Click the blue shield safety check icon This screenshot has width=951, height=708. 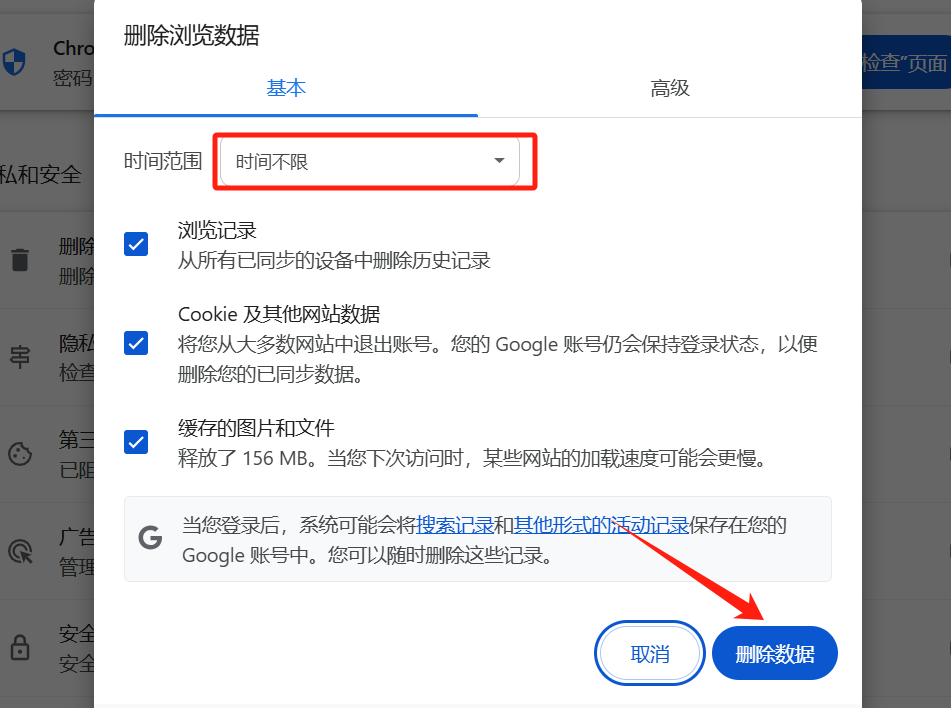click(x=14, y=62)
